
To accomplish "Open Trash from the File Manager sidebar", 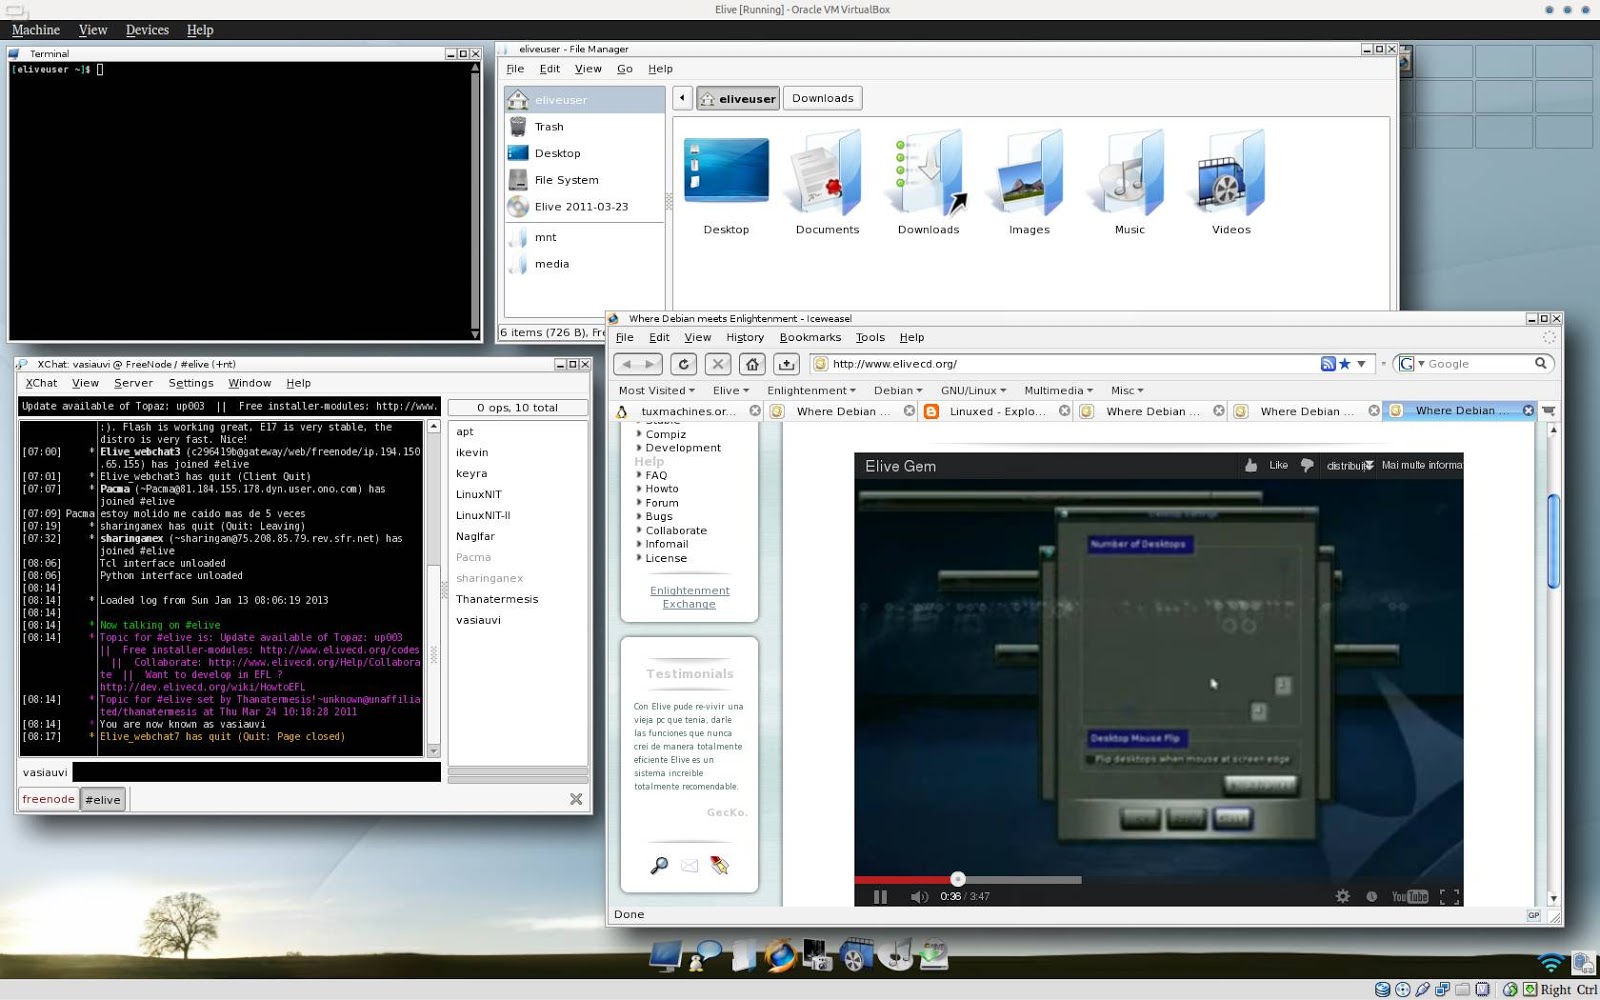I will pos(549,126).
